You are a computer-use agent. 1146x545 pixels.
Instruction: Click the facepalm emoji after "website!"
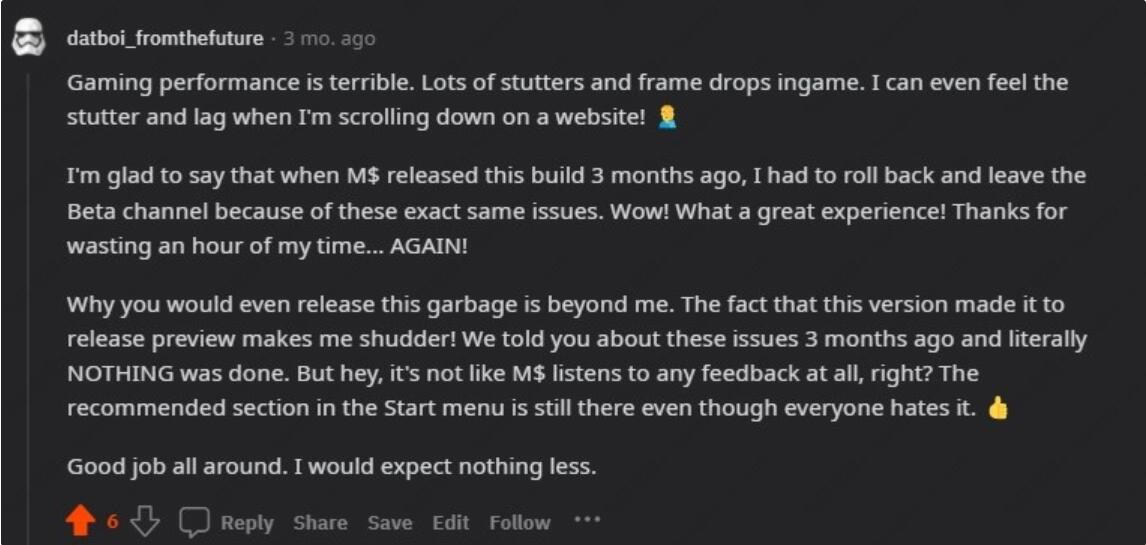click(x=666, y=118)
